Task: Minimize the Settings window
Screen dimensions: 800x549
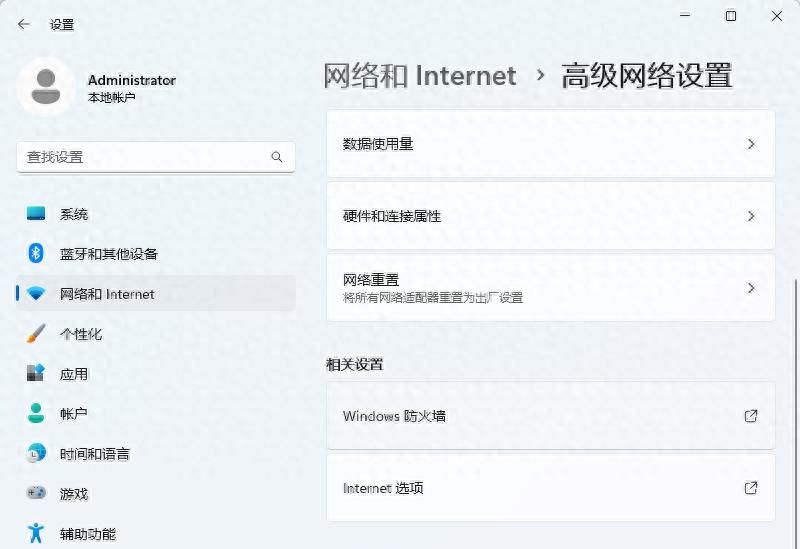Action: pyautogui.click(x=685, y=16)
